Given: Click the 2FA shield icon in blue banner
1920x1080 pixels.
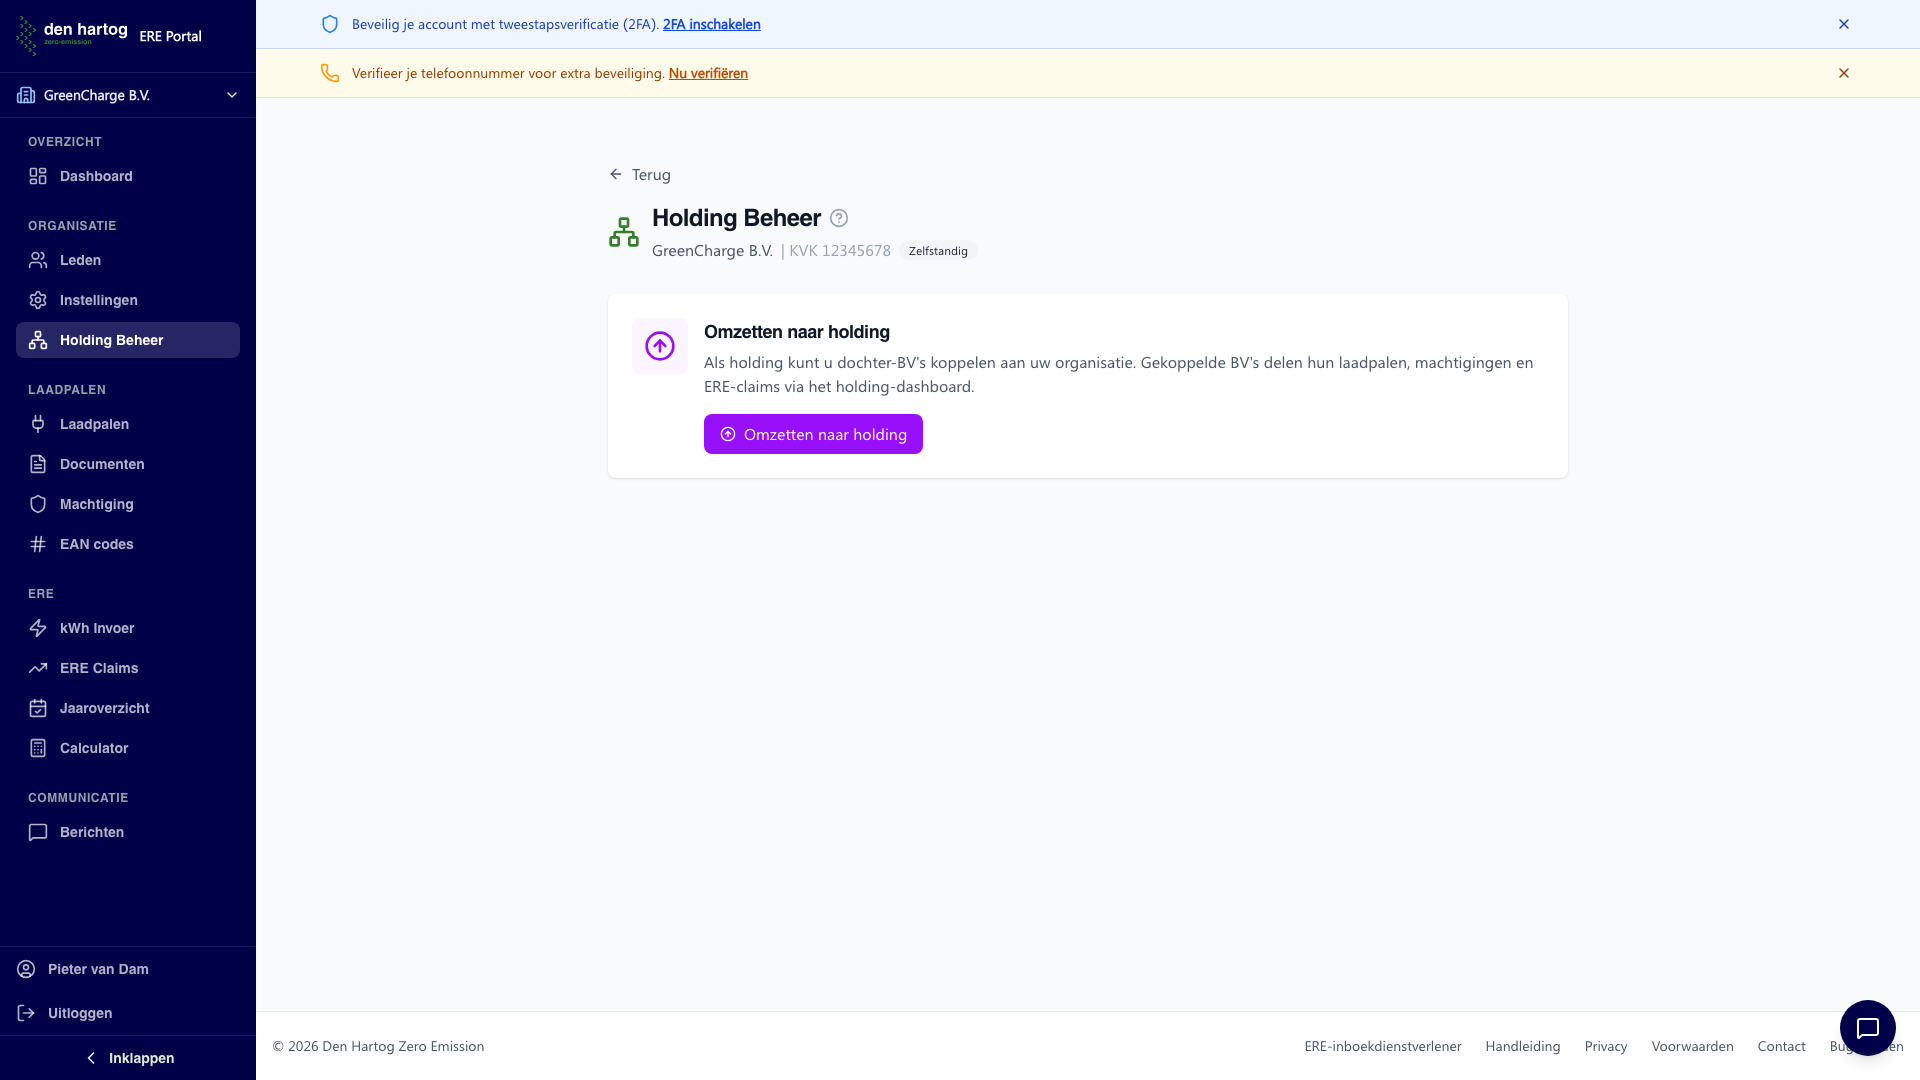Looking at the screenshot, I should [x=330, y=24].
